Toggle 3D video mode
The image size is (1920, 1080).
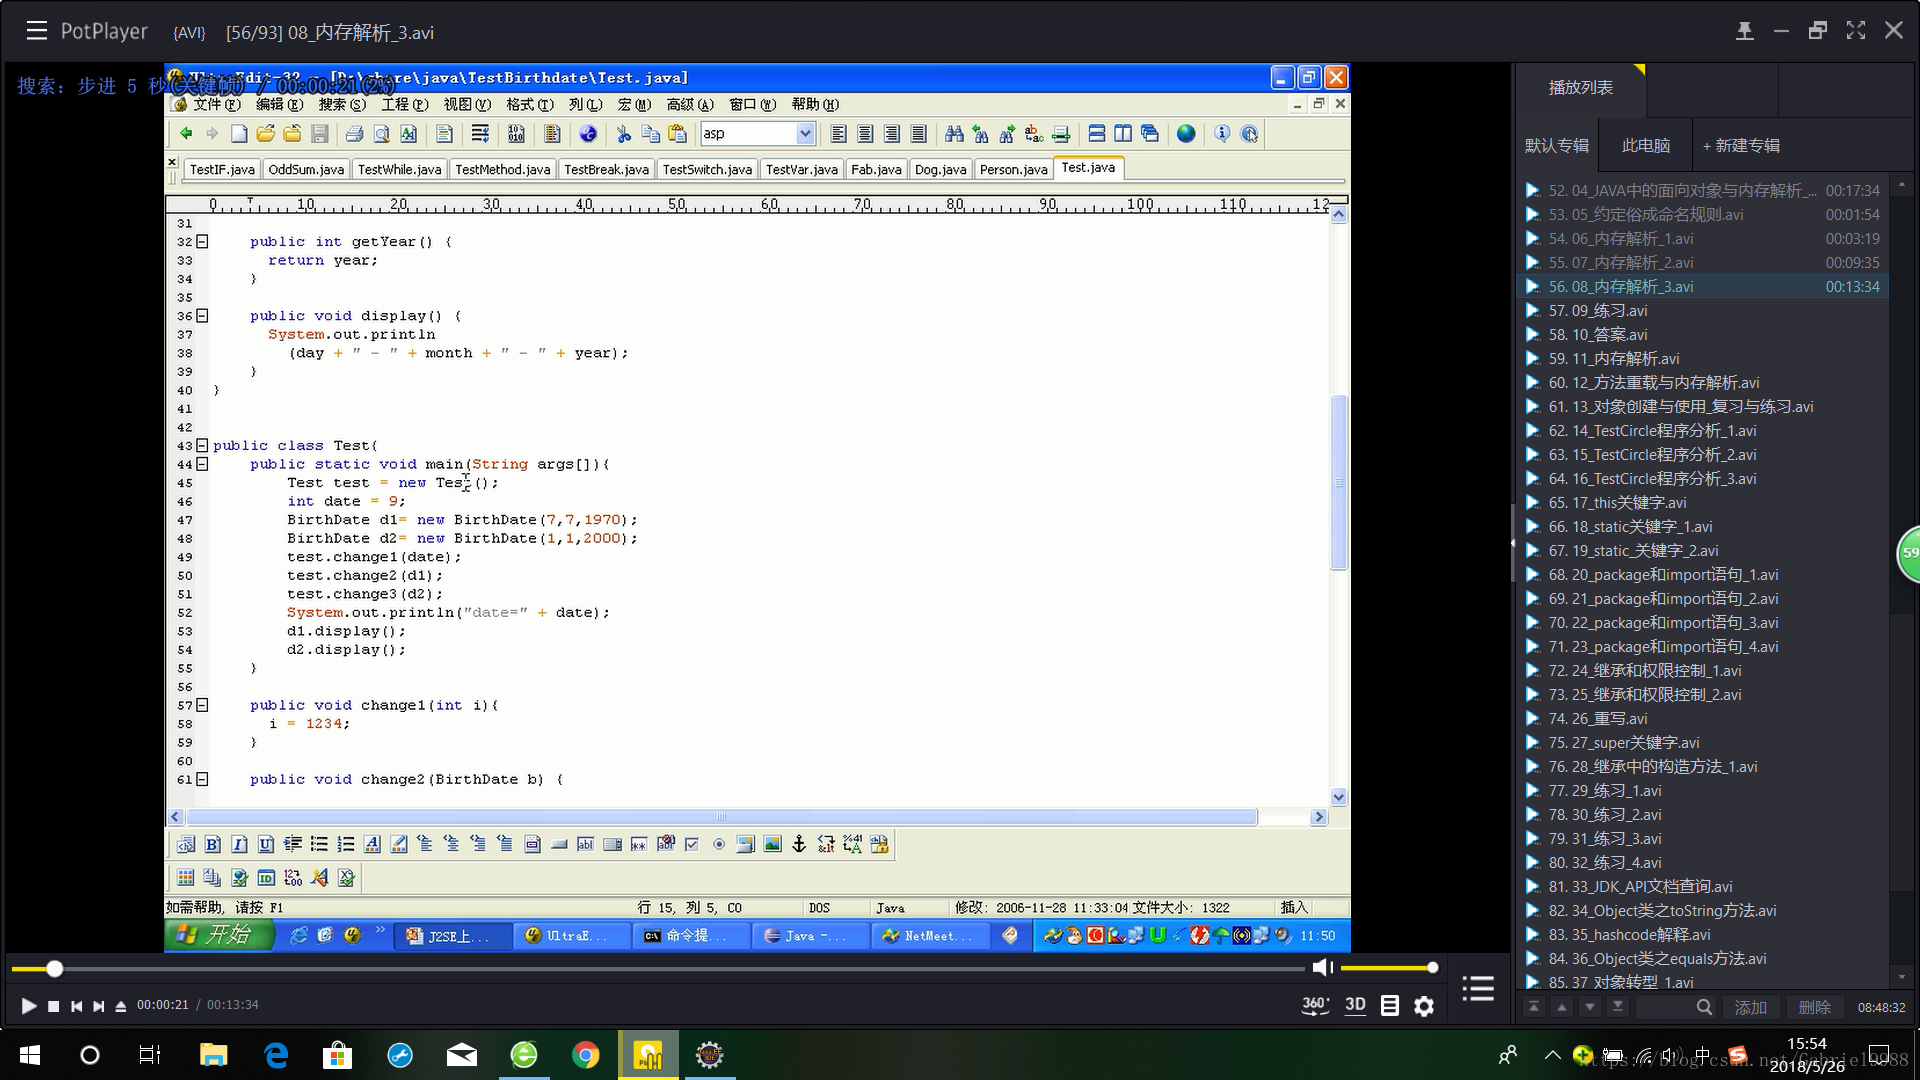pos(1355,1005)
